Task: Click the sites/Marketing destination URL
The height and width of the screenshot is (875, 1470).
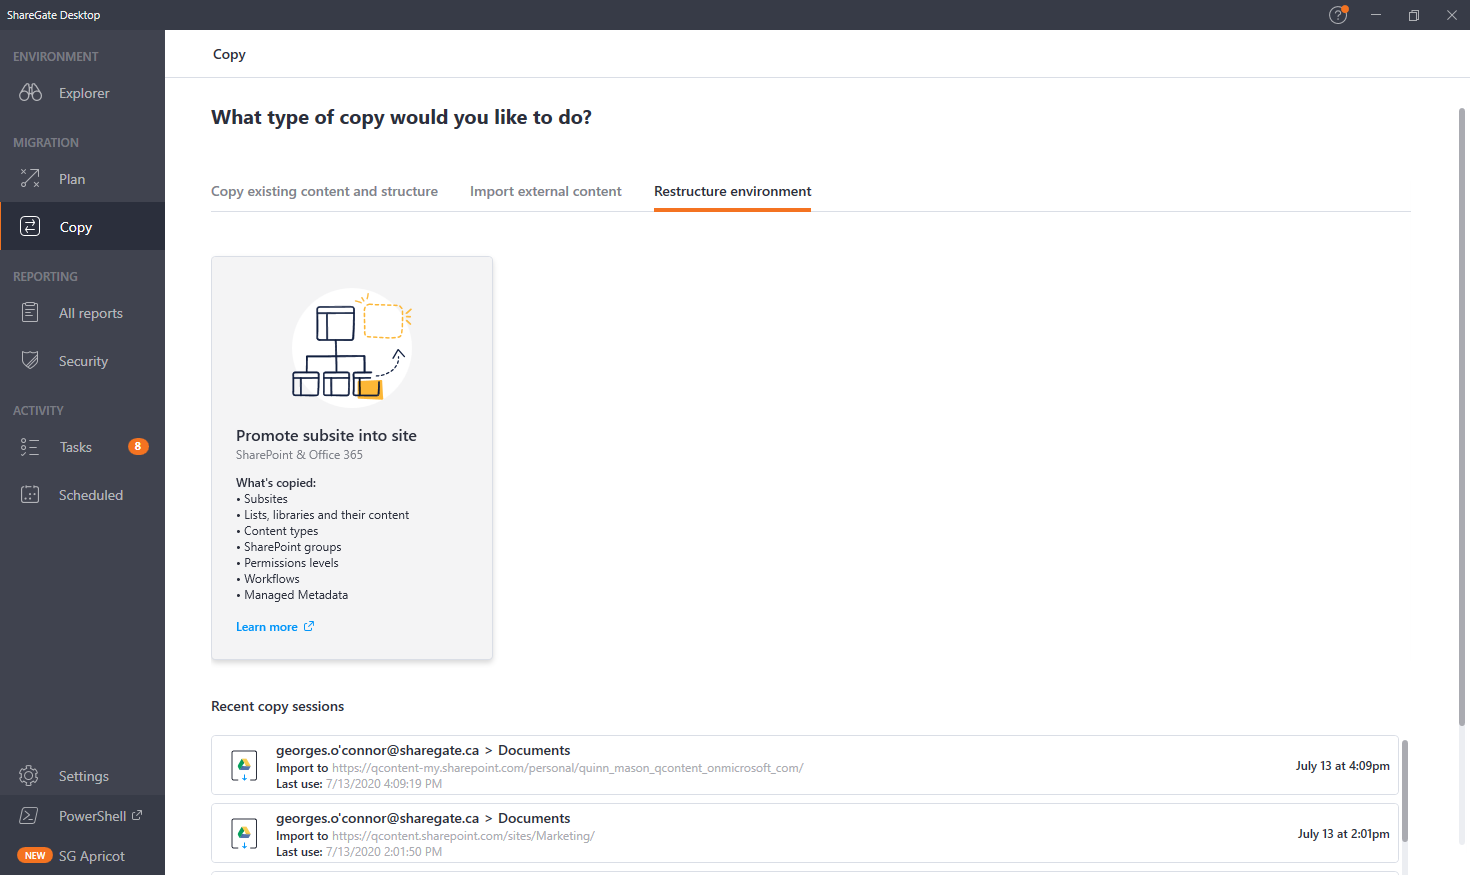Action: 463,836
